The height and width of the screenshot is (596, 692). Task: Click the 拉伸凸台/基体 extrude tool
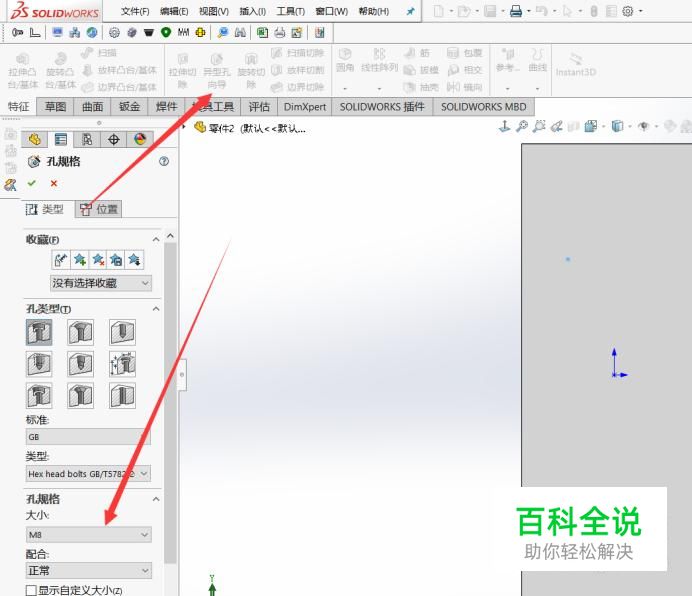(x=22, y=71)
